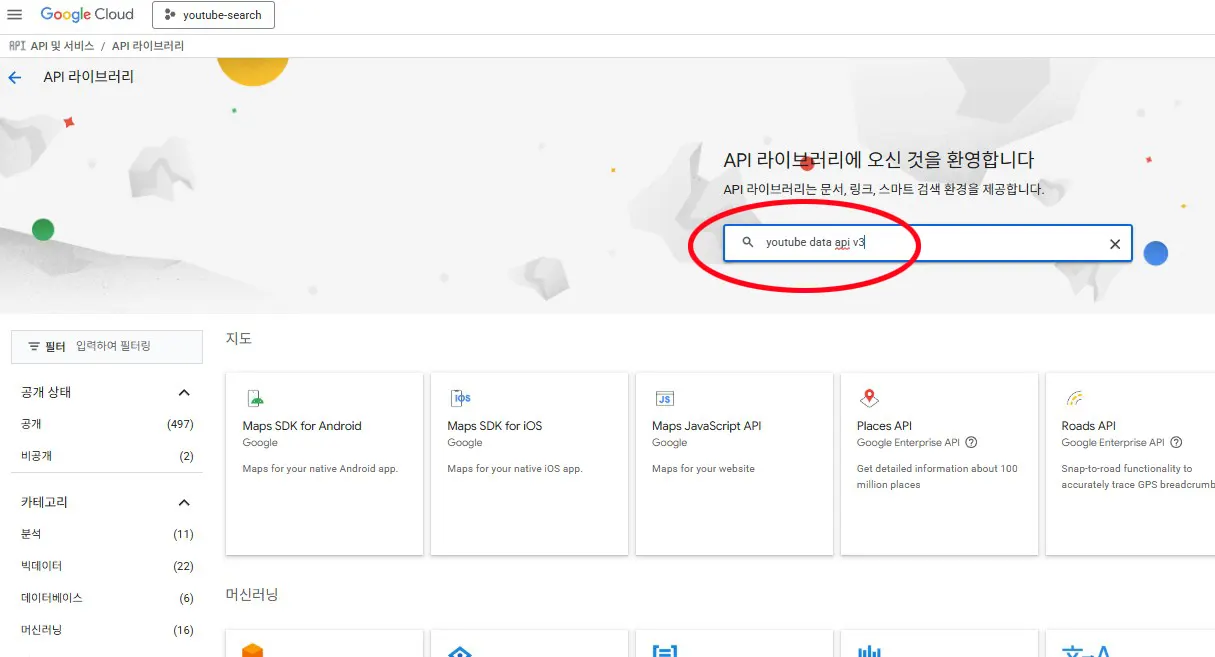Filter by 비공개 visibility option

tap(36, 456)
